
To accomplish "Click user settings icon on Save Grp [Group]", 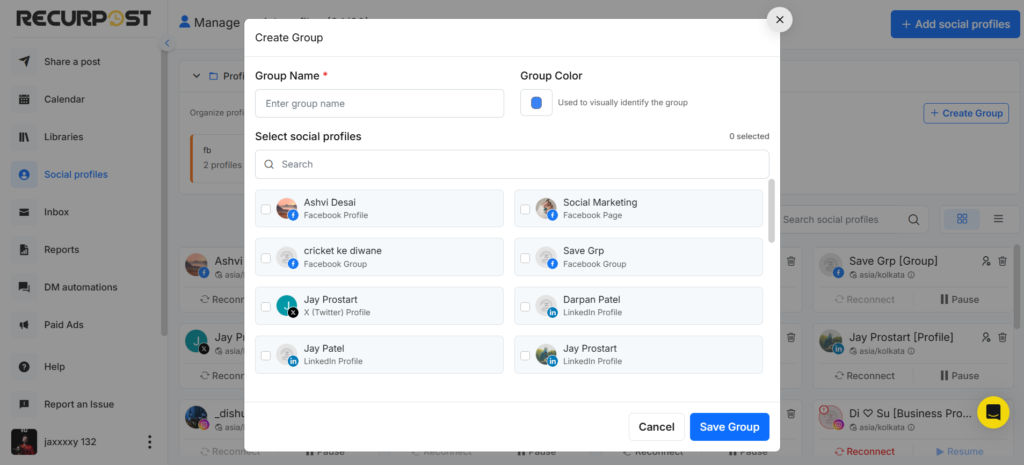I will [x=986, y=261].
